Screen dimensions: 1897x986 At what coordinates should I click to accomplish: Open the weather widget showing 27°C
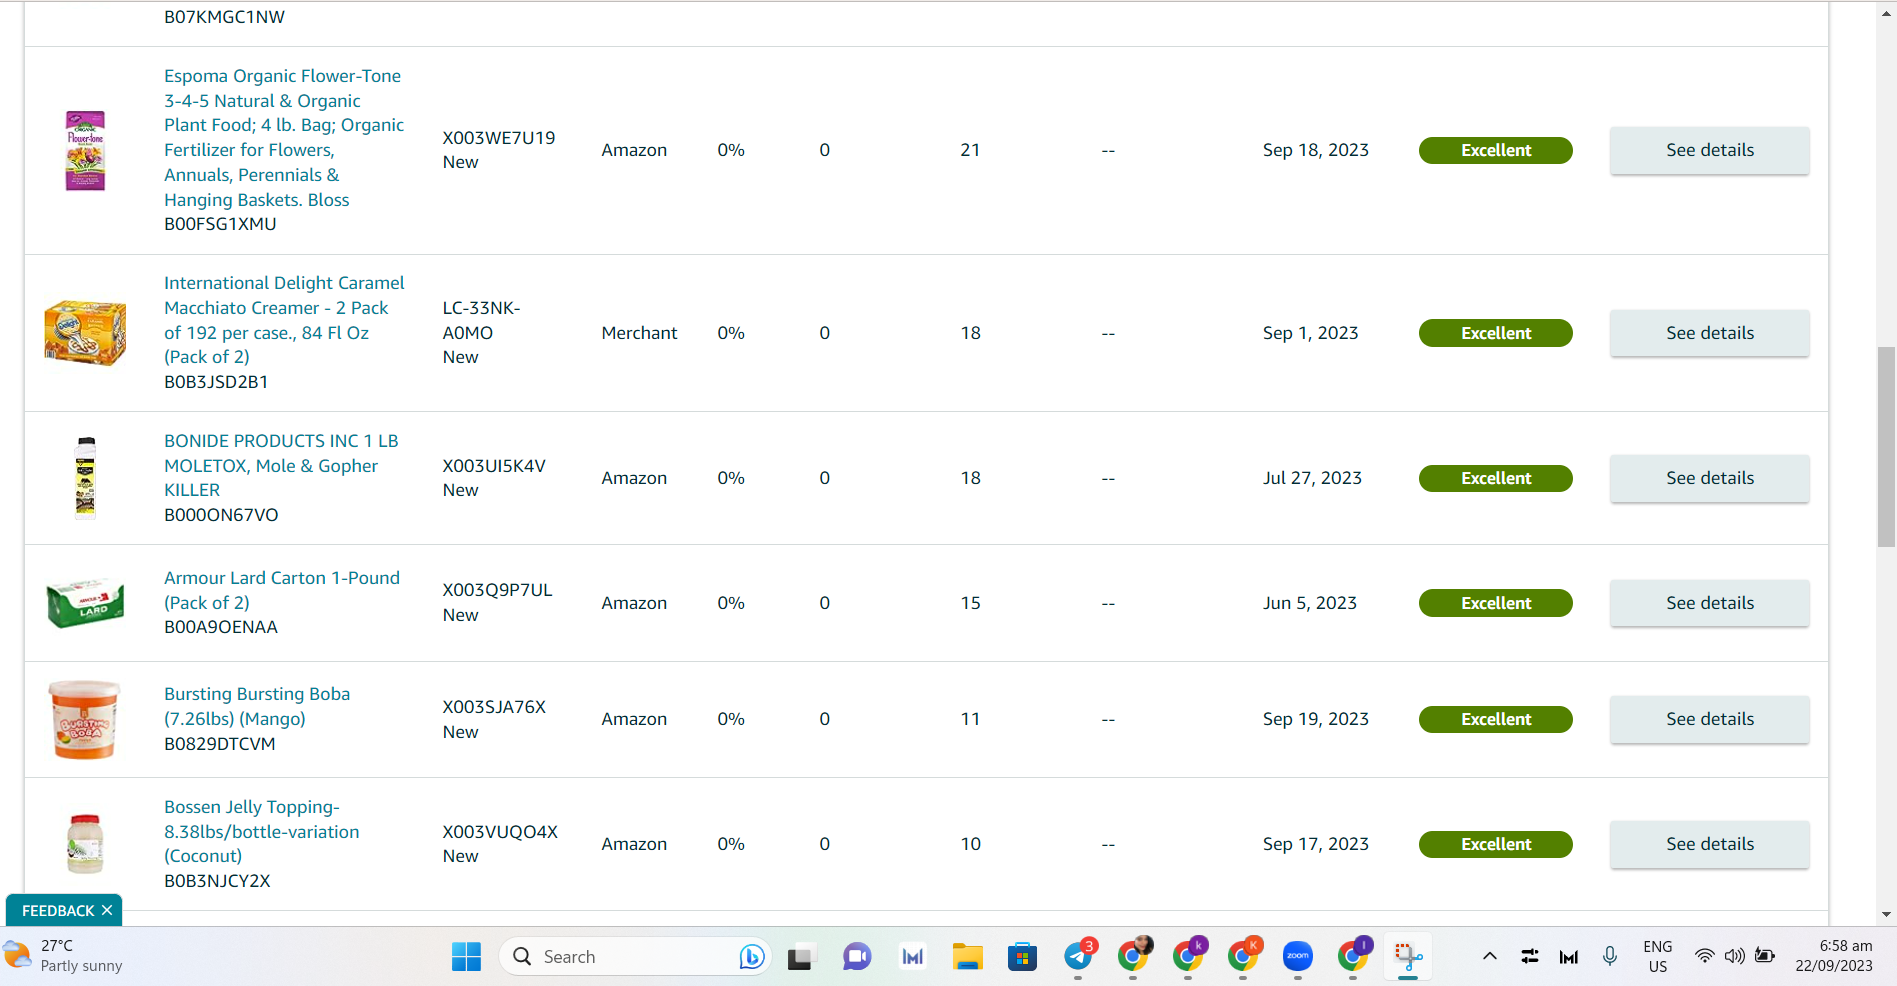tap(63, 956)
